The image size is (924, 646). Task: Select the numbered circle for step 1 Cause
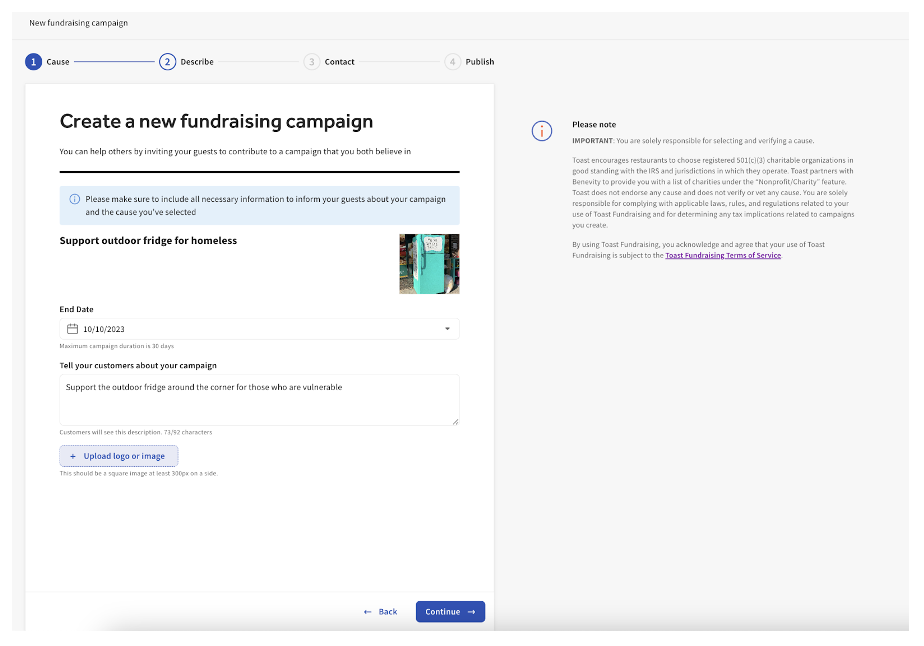(x=33, y=61)
